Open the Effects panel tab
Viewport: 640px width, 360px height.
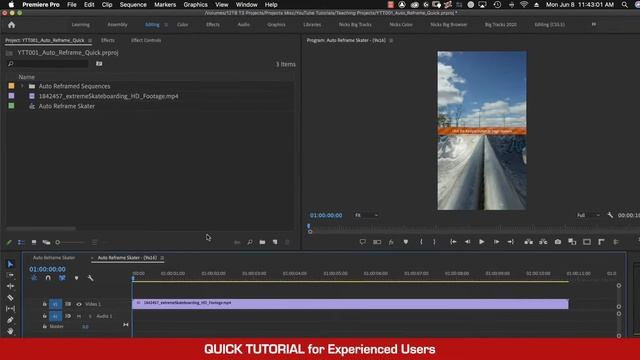[x=108, y=40]
